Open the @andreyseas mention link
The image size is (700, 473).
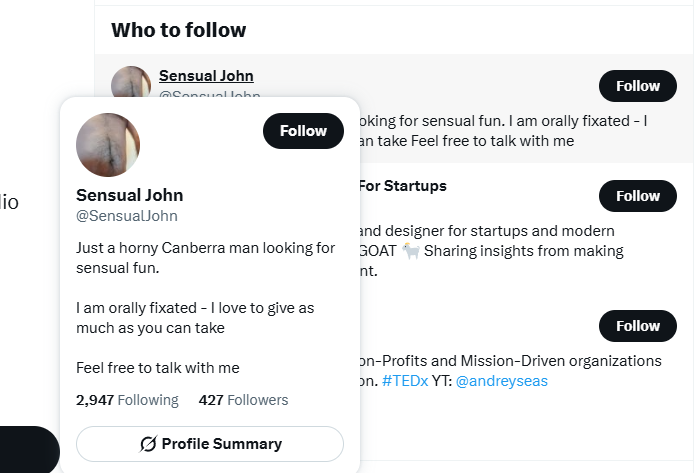pyautogui.click(x=501, y=381)
